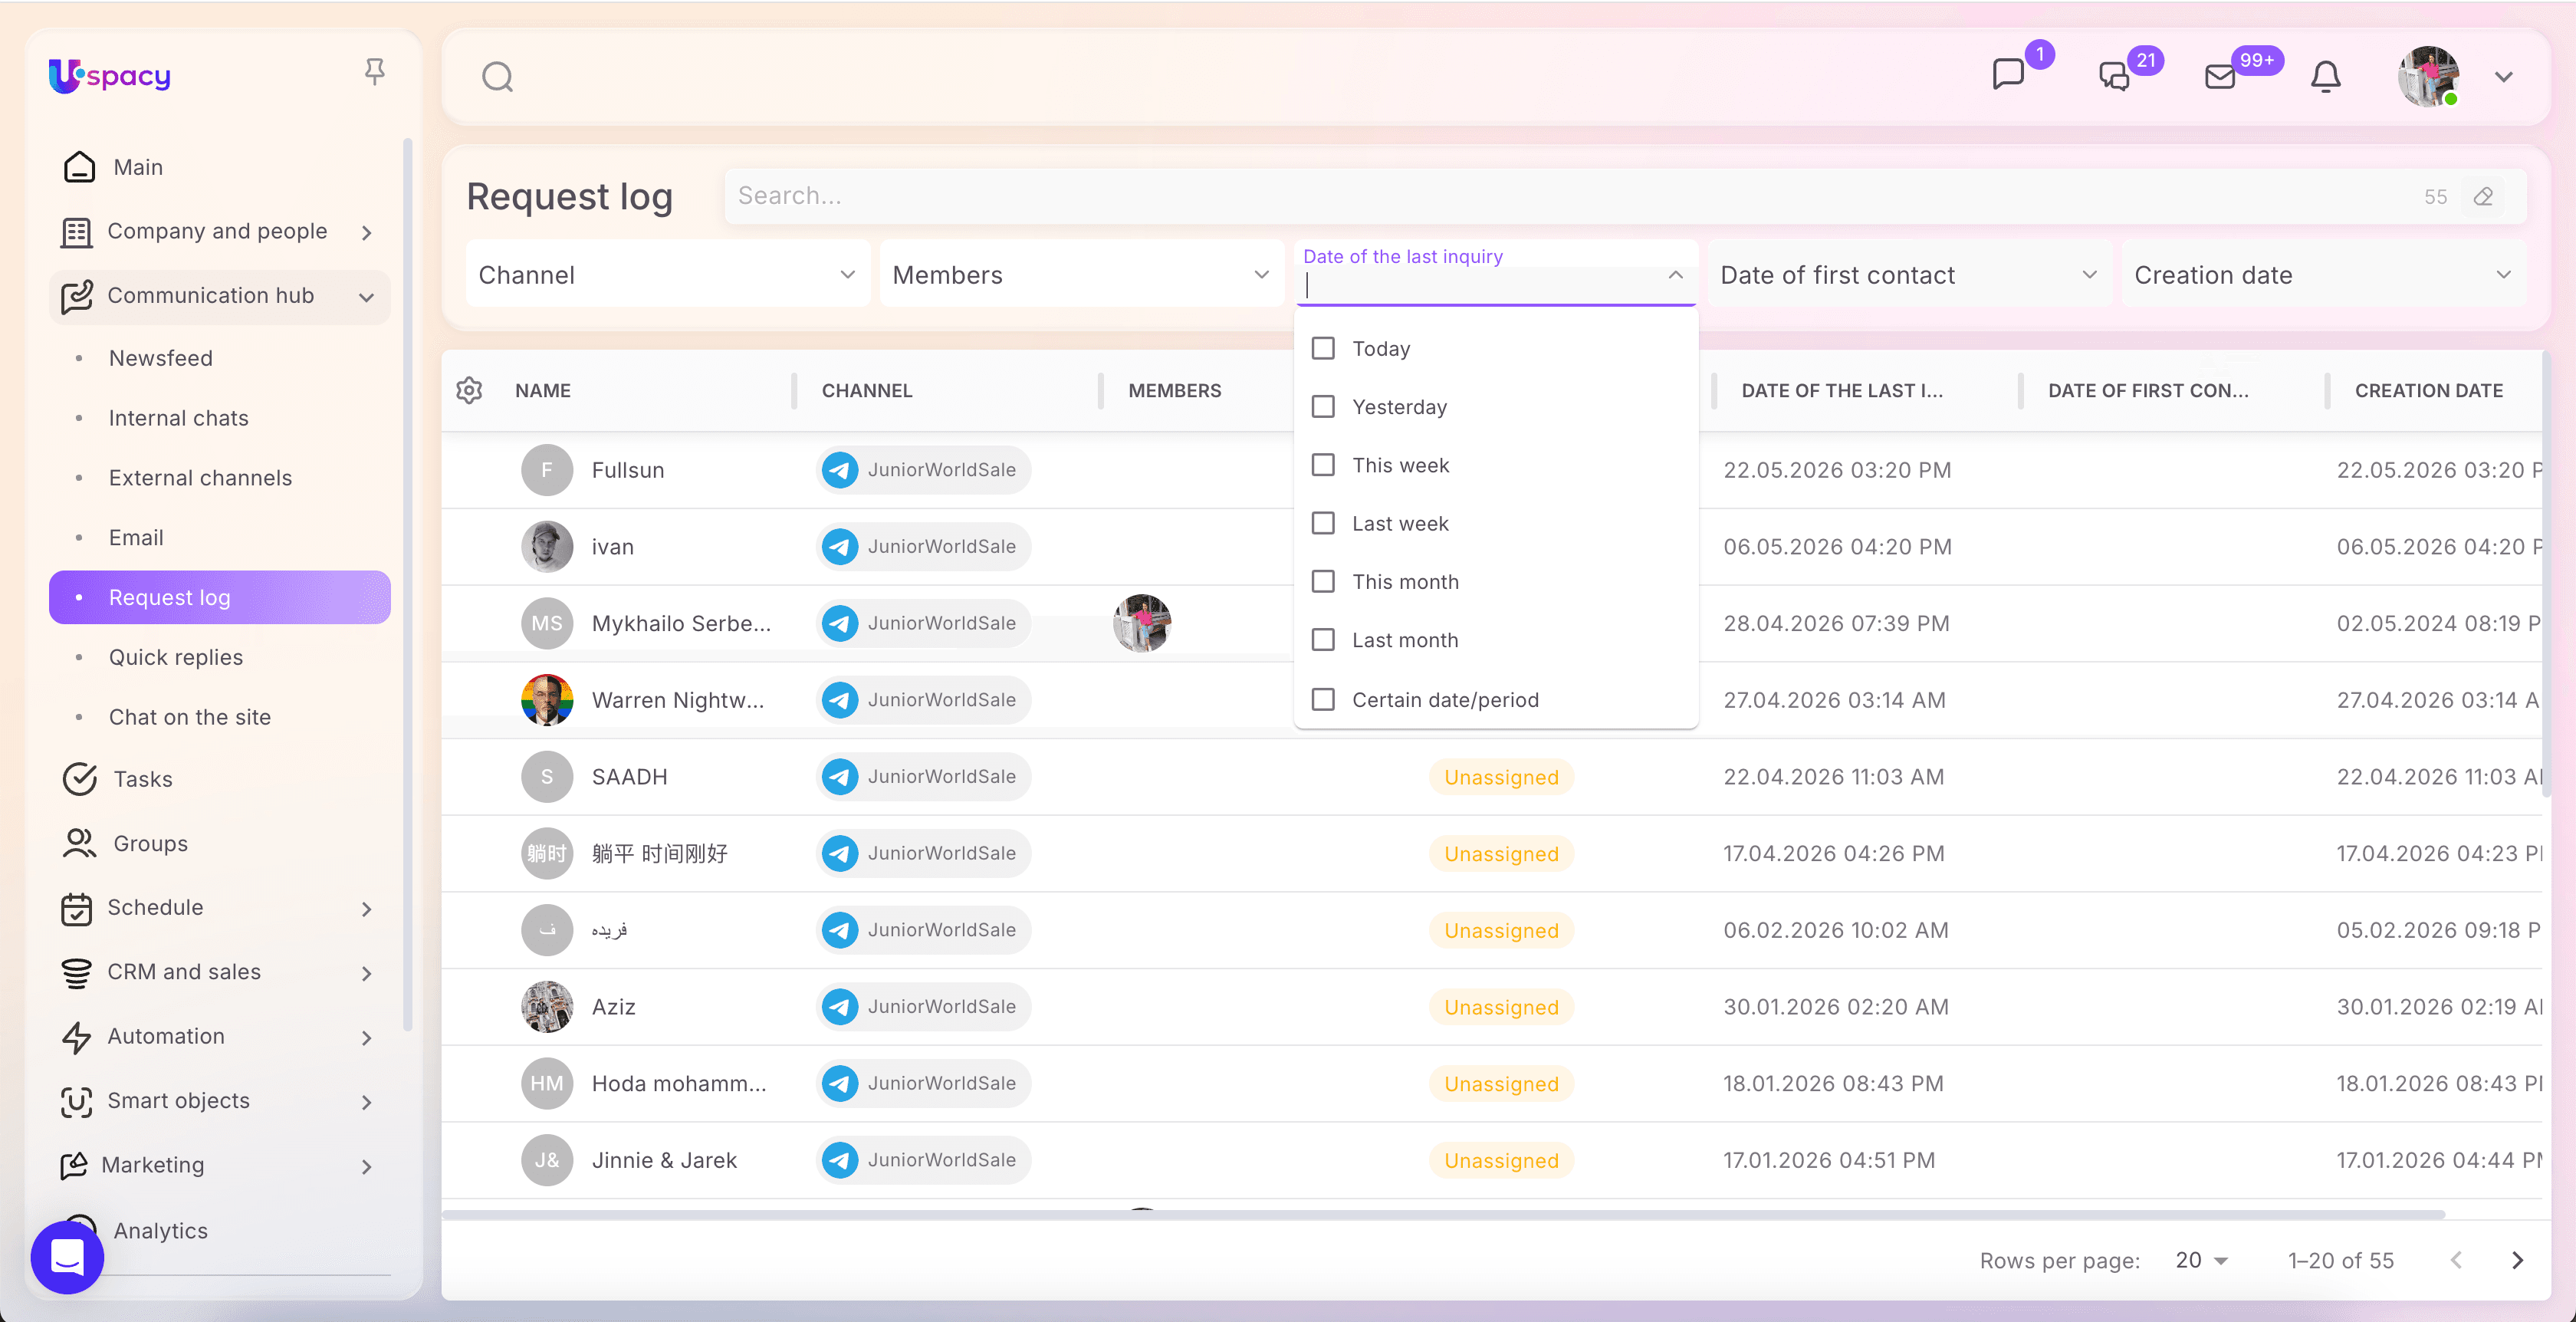This screenshot has height=1322, width=2576.
Task: Click the Uspacy logo
Action: tap(110, 76)
